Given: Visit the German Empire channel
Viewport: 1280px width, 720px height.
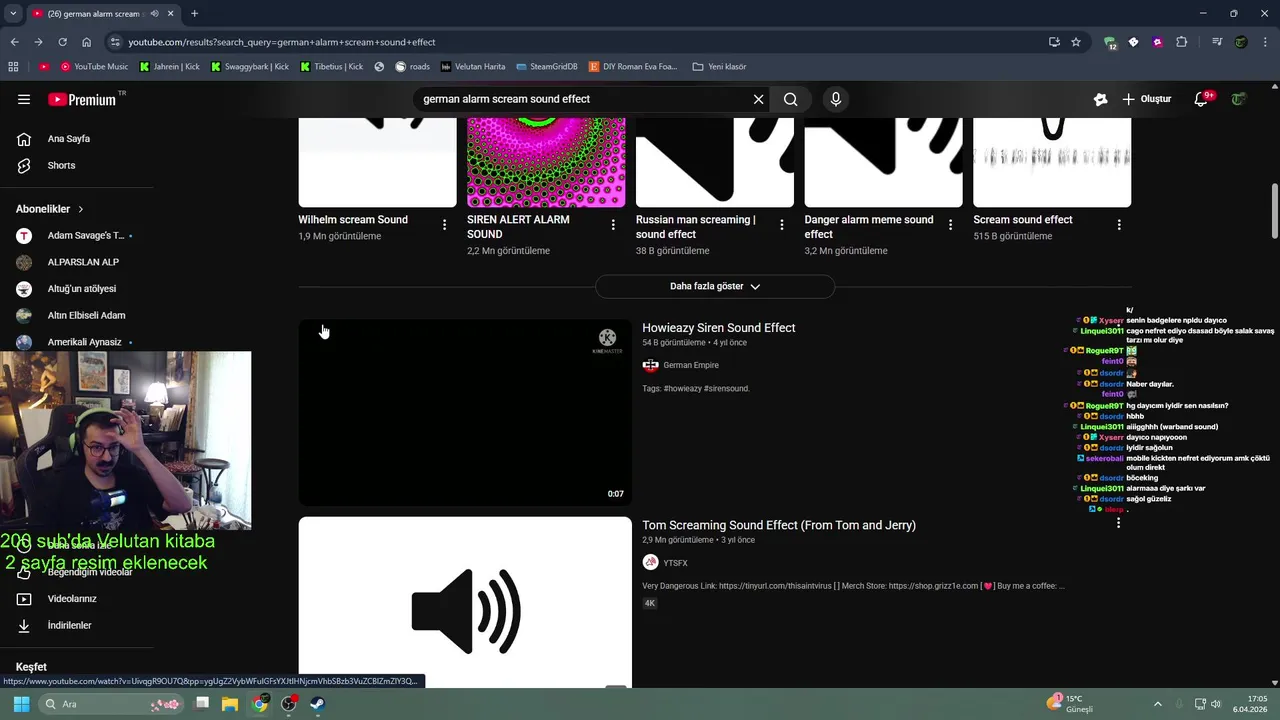Looking at the screenshot, I should [691, 365].
